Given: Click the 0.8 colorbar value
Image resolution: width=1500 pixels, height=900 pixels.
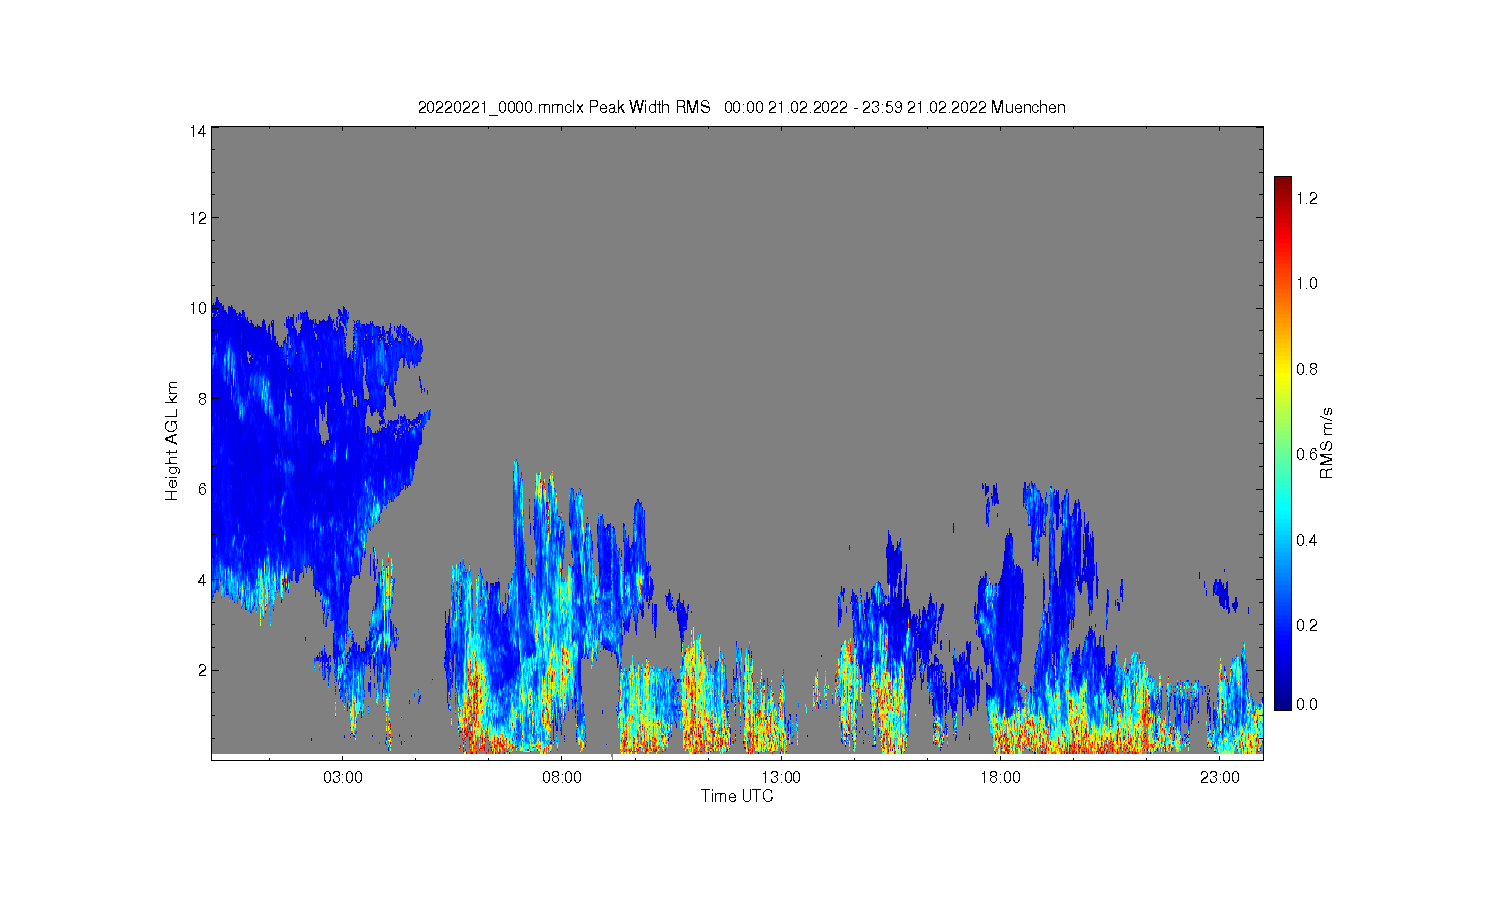Looking at the screenshot, I should coord(1307,369).
